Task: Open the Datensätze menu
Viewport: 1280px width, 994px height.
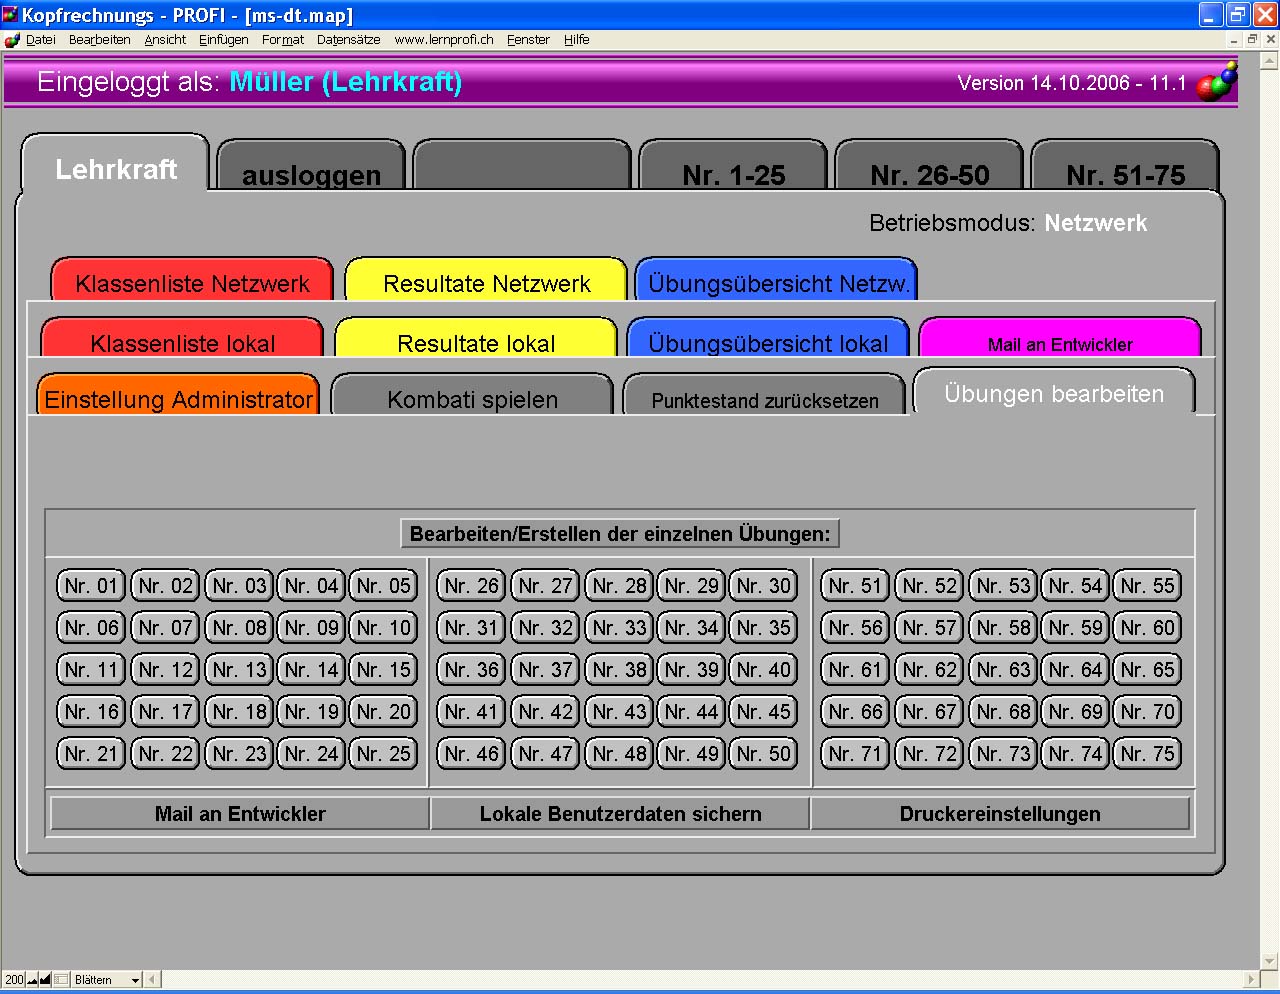Action: [x=348, y=40]
